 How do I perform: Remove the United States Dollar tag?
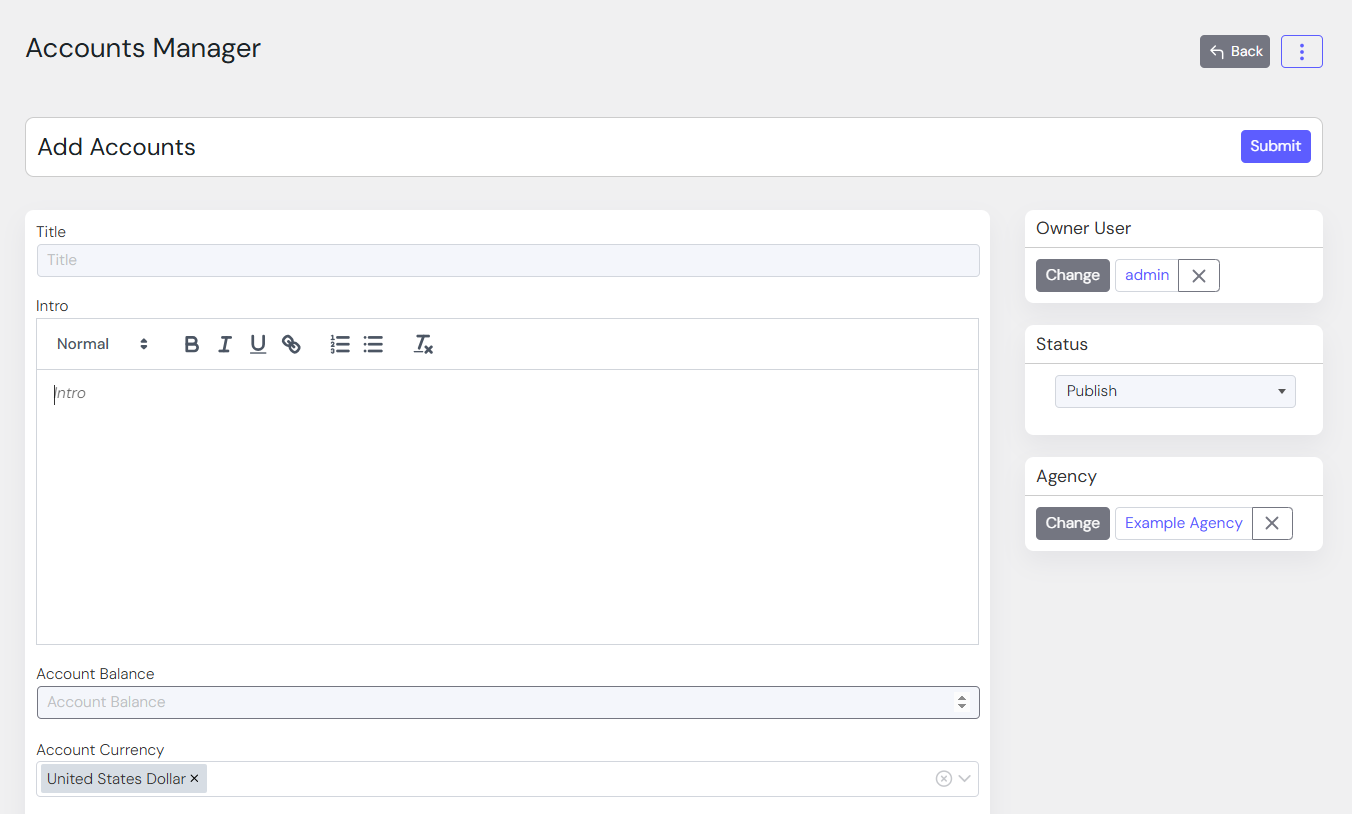click(195, 778)
